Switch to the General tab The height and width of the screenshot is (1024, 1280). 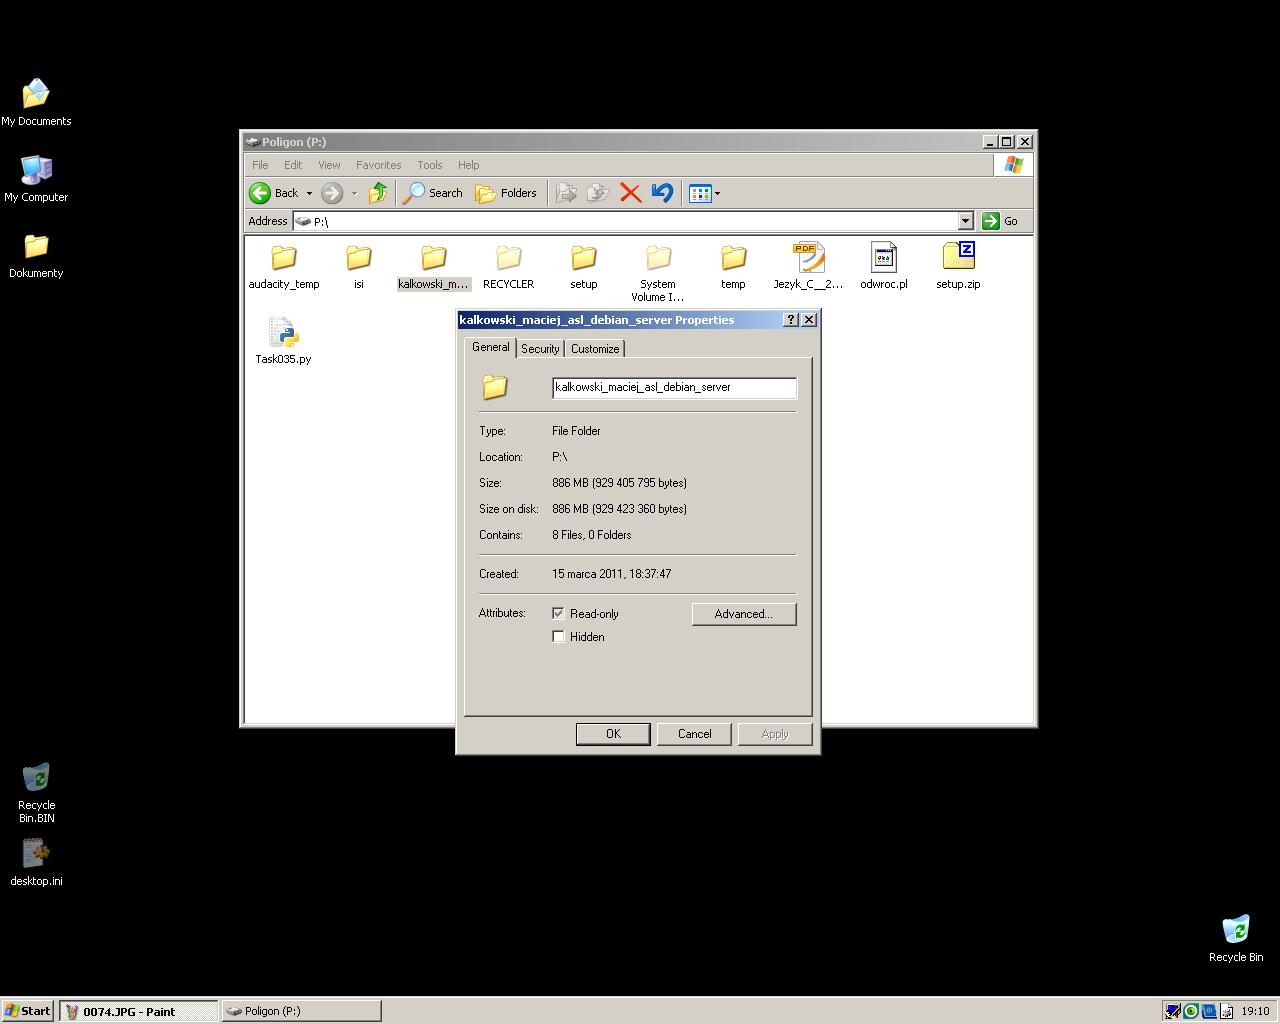490,347
